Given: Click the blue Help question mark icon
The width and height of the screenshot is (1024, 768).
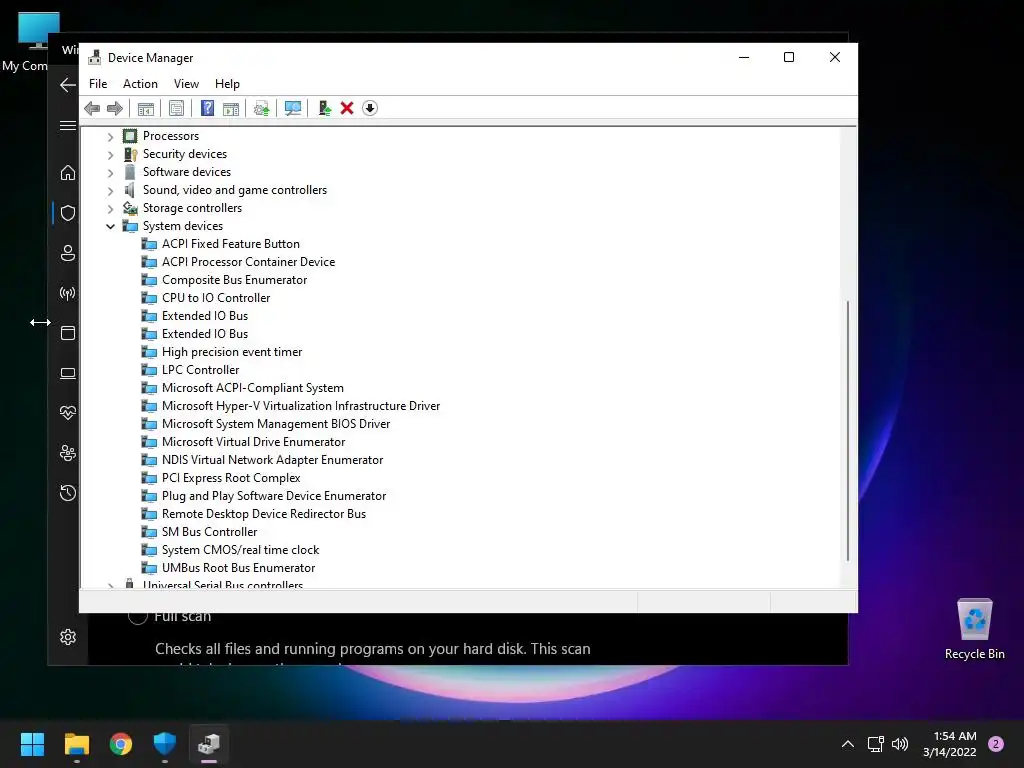Looking at the screenshot, I should pyautogui.click(x=207, y=108).
